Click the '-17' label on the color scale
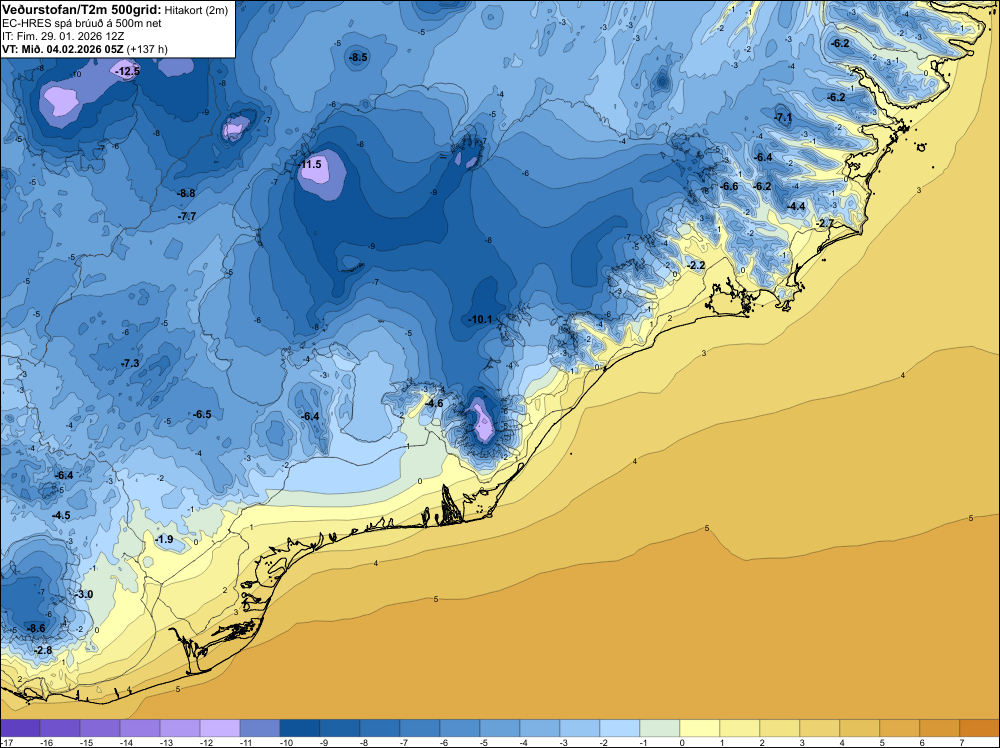This screenshot has width=1000, height=748. tap(5, 742)
